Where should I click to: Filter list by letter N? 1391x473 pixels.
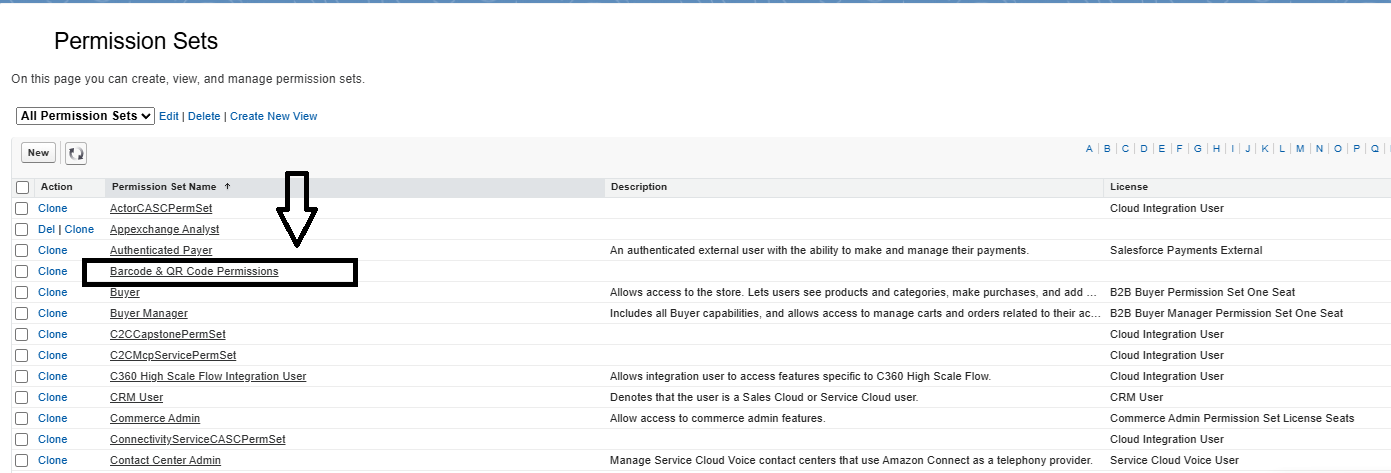point(1319,149)
